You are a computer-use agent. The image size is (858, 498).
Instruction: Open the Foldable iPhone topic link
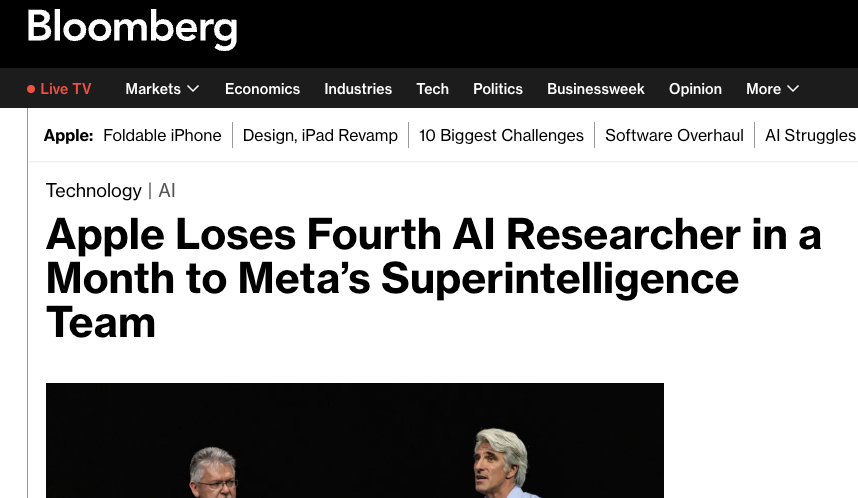coord(162,135)
